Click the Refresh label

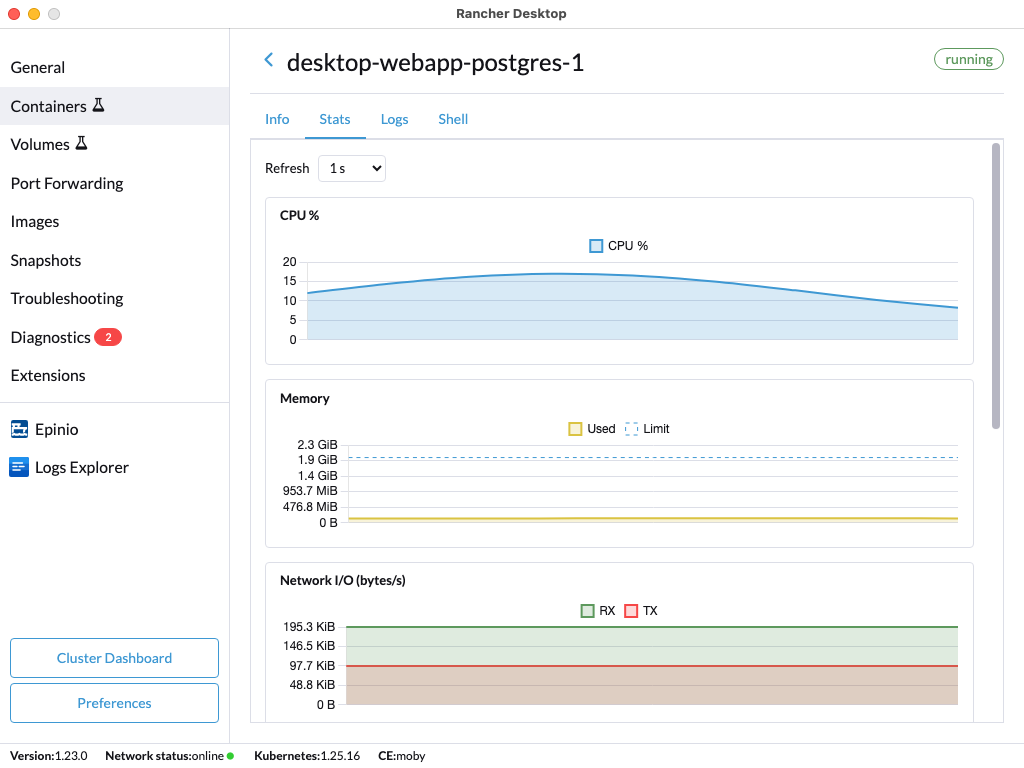pos(287,168)
